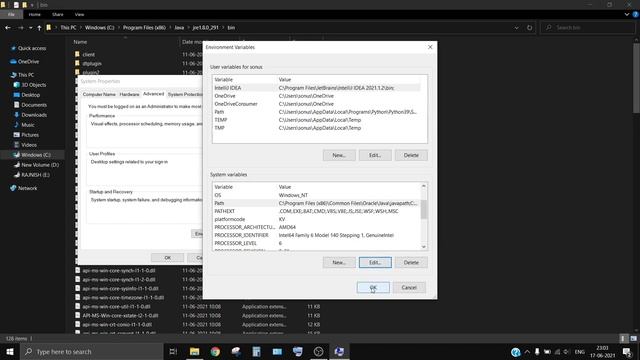Select OneDriveConsumer user variable row

pos(317,104)
